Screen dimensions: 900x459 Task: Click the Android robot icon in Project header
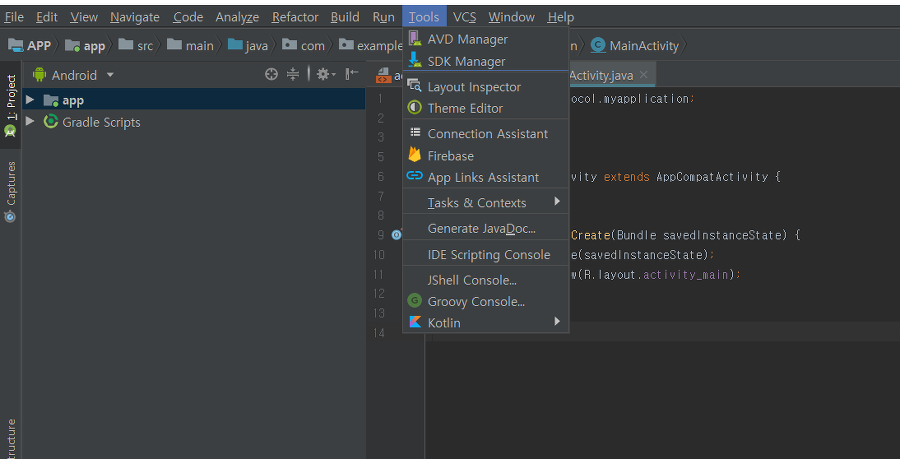(40, 75)
